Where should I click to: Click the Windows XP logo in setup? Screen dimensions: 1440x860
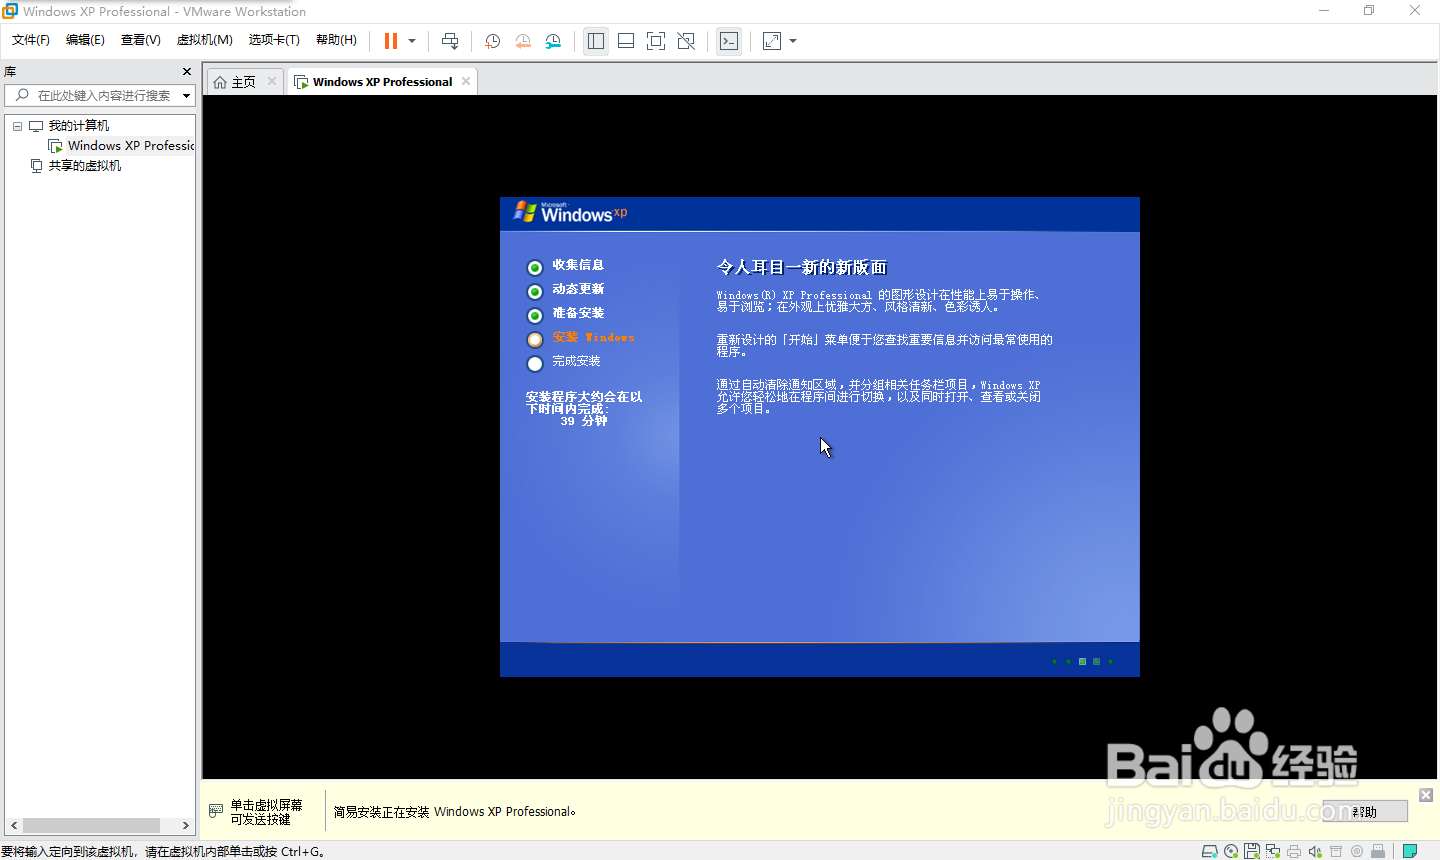click(x=570, y=212)
